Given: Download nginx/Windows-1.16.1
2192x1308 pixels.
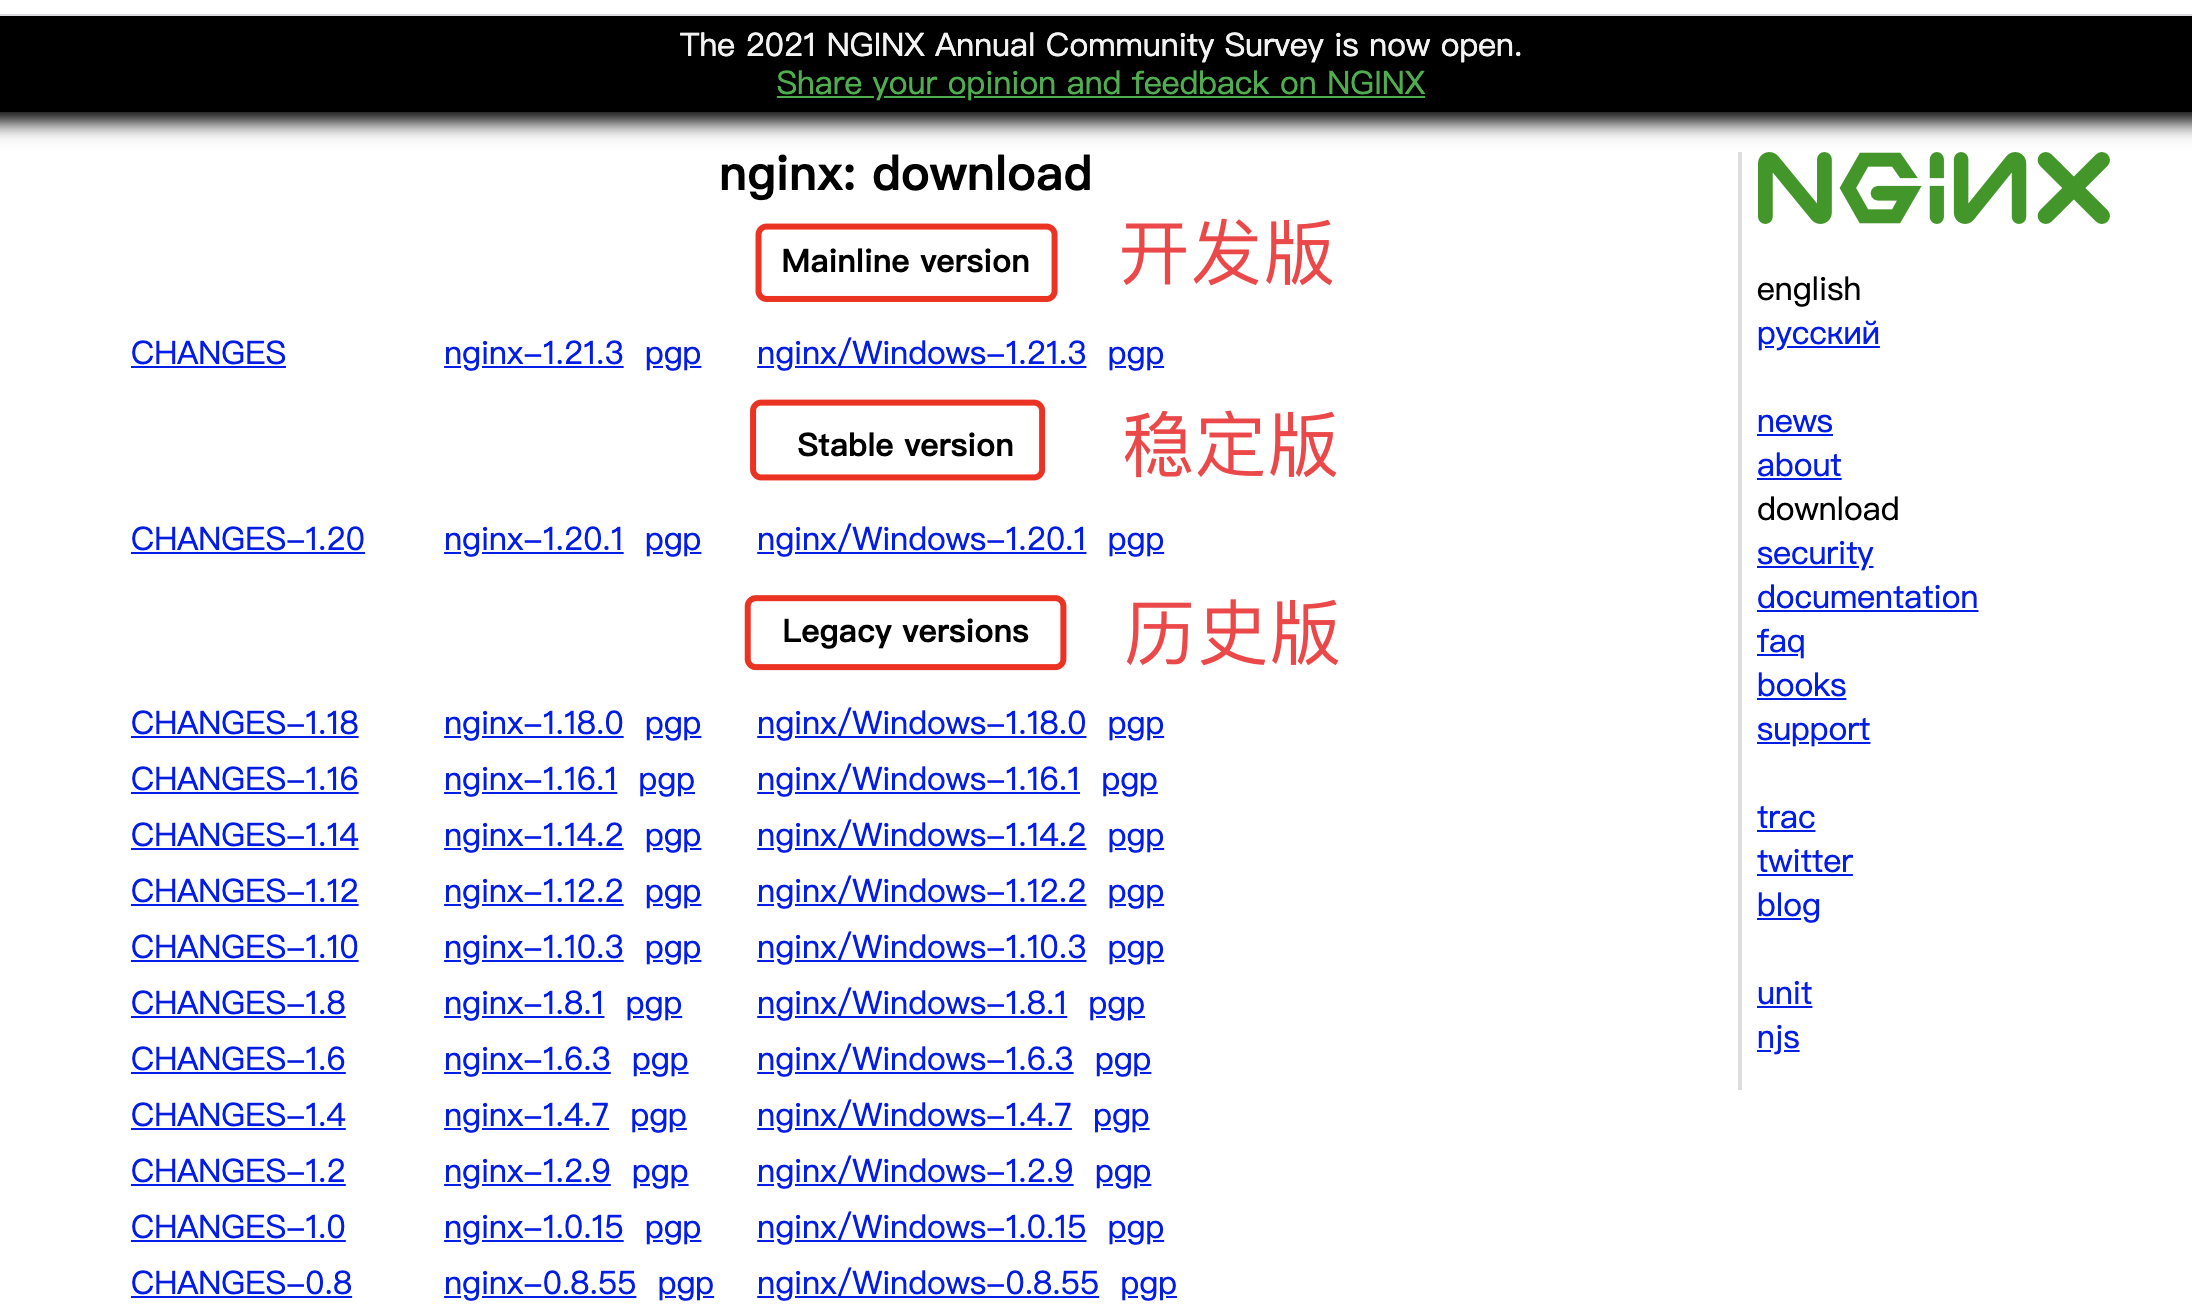Looking at the screenshot, I should [x=918, y=779].
